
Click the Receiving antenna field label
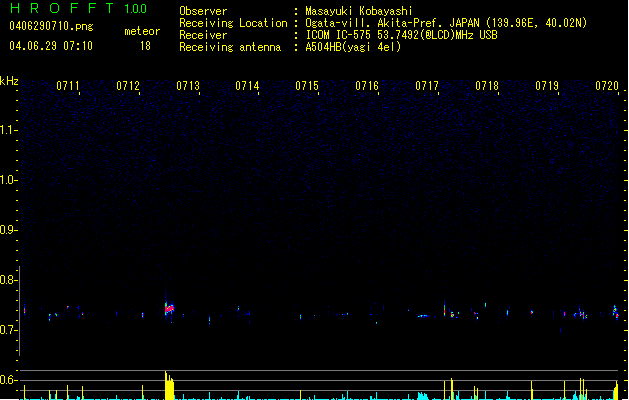pos(230,47)
